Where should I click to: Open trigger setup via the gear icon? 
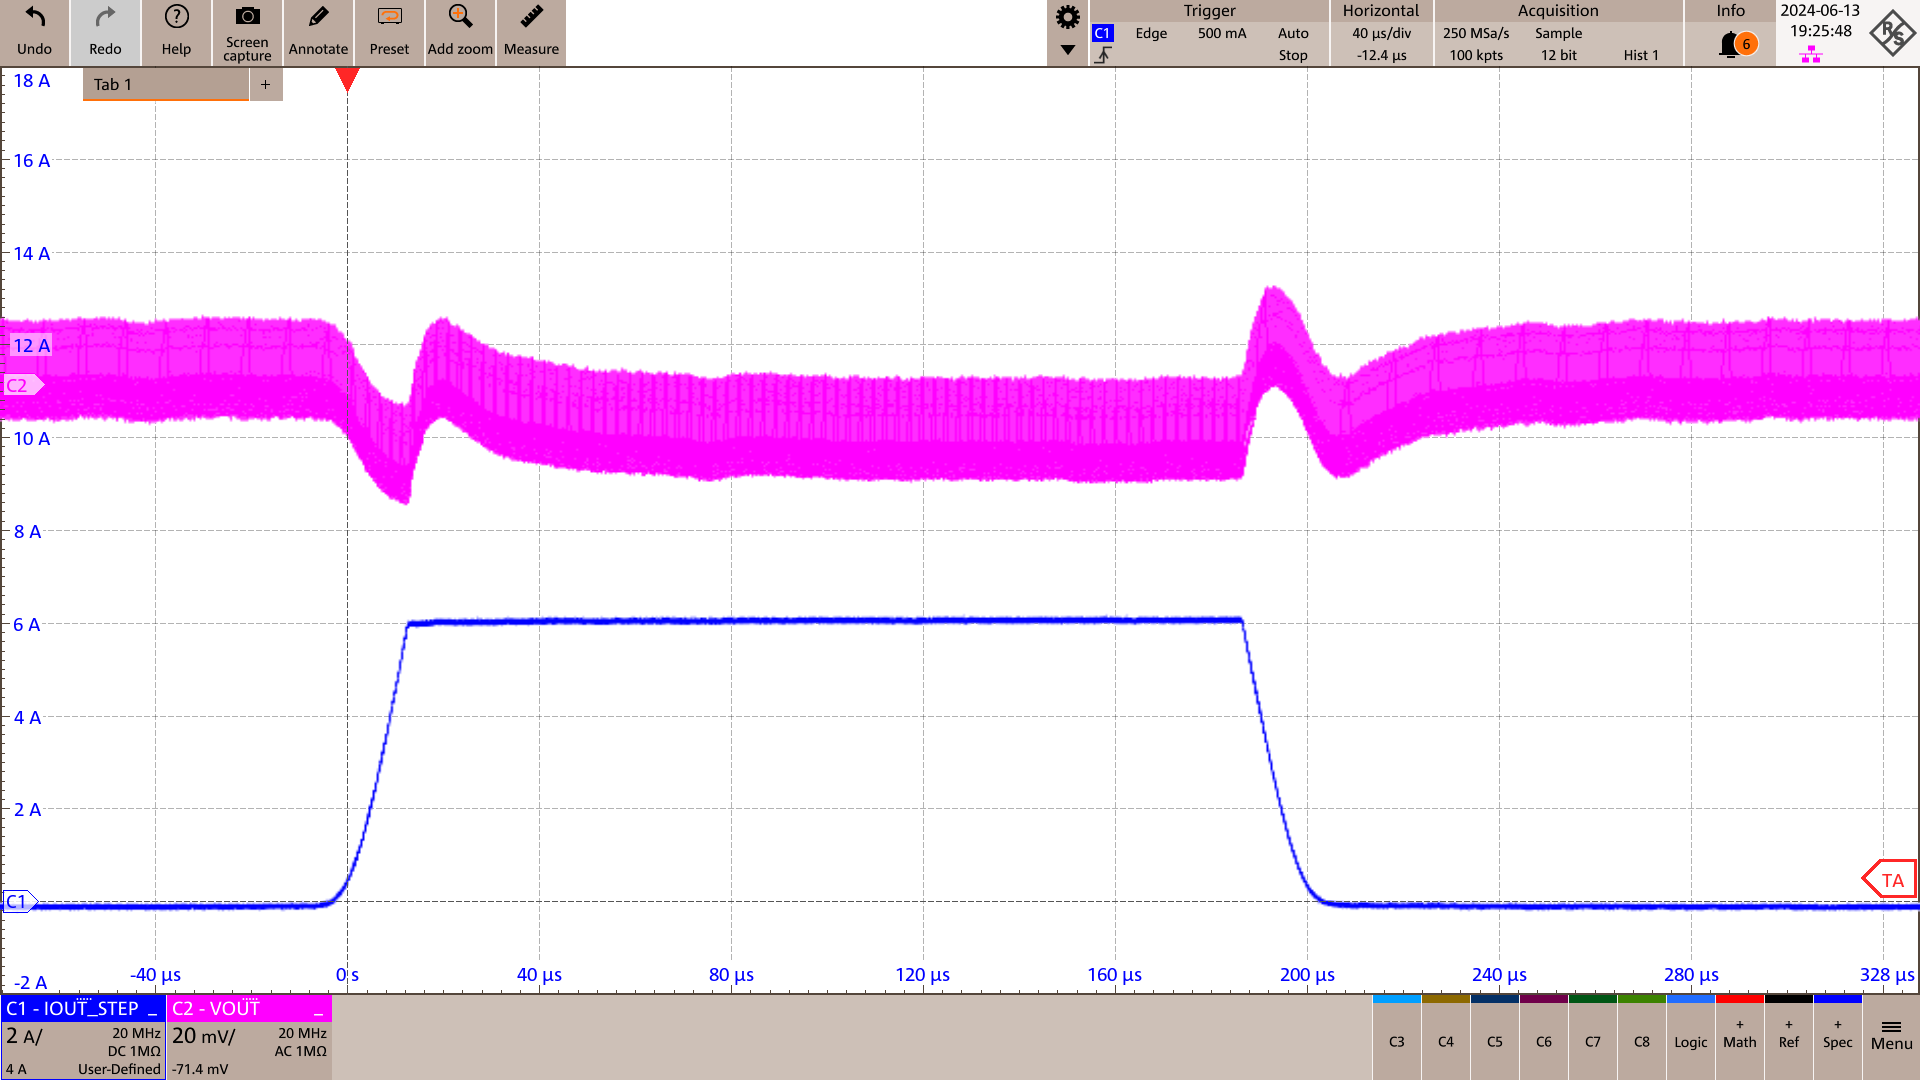[1066, 18]
